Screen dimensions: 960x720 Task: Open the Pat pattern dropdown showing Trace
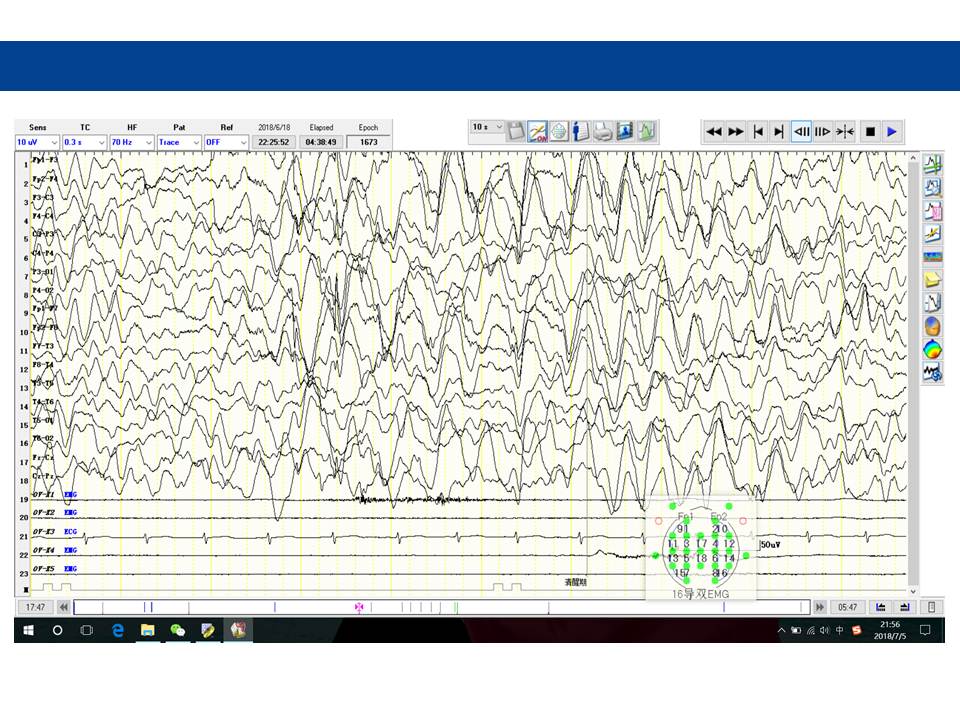tap(179, 142)
